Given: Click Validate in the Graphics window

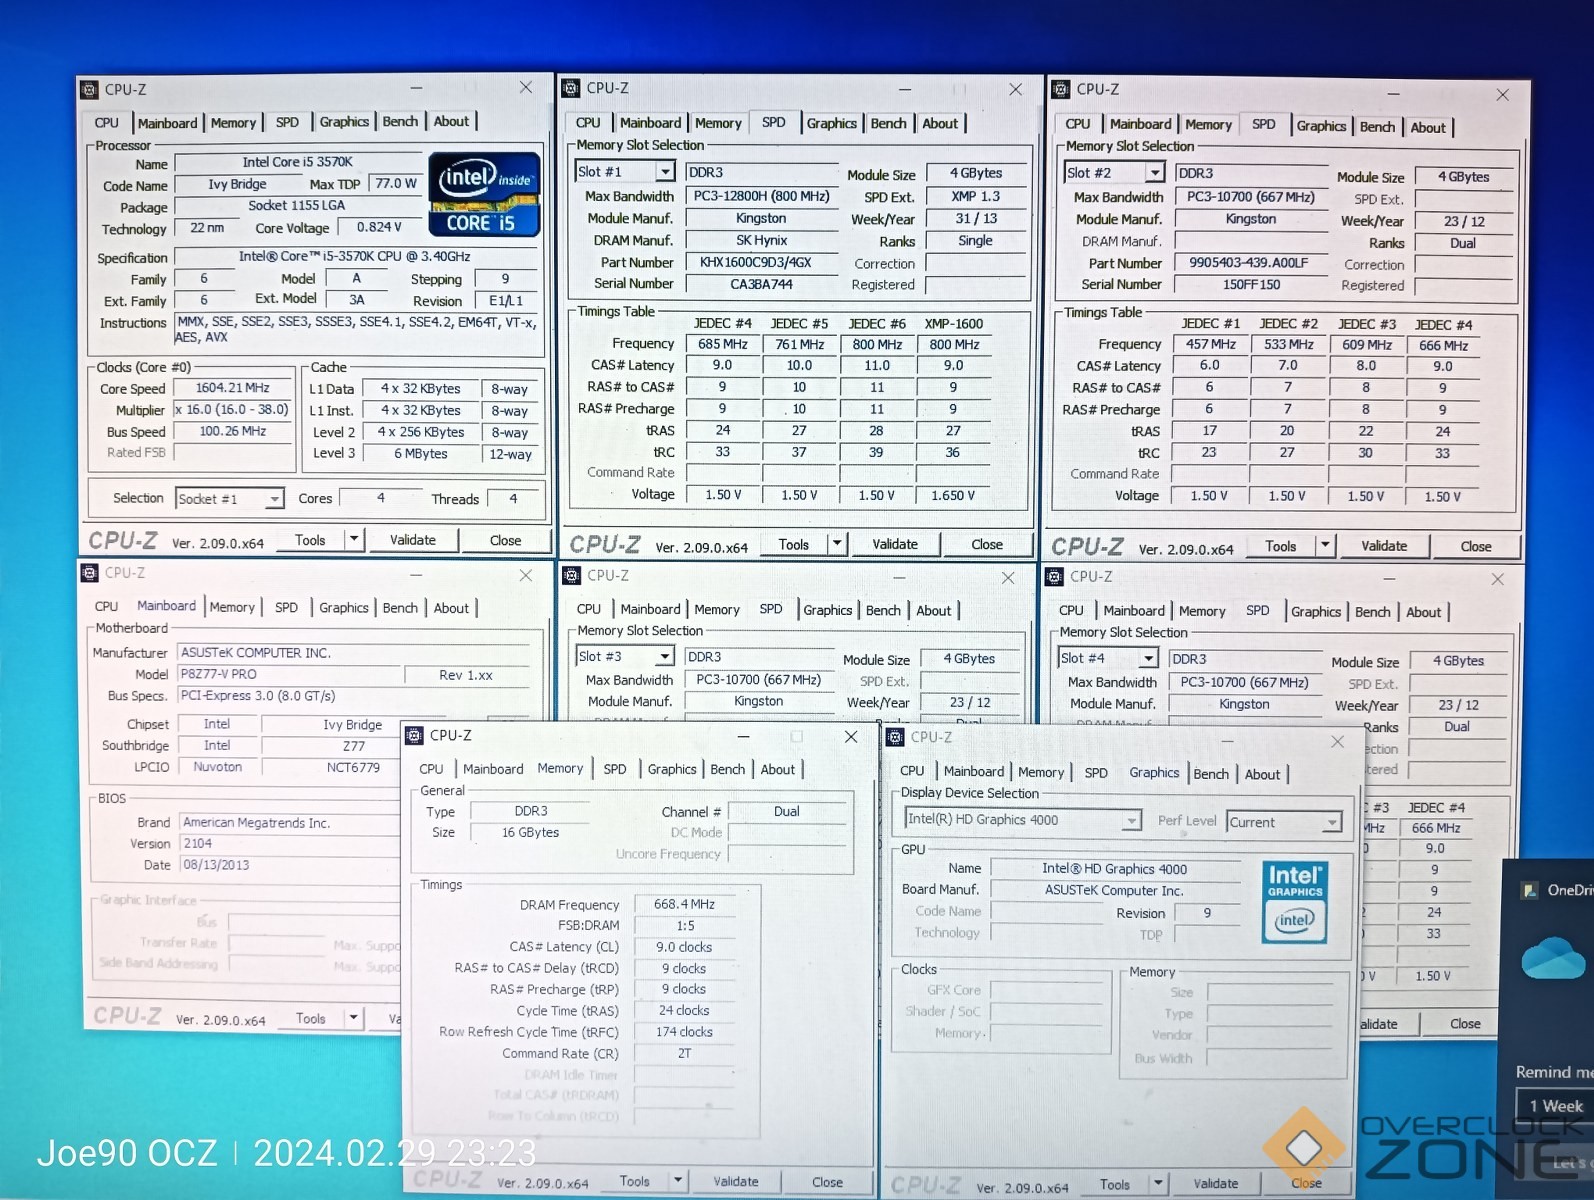Looking at the screenshot, I should [1216, 1184].
